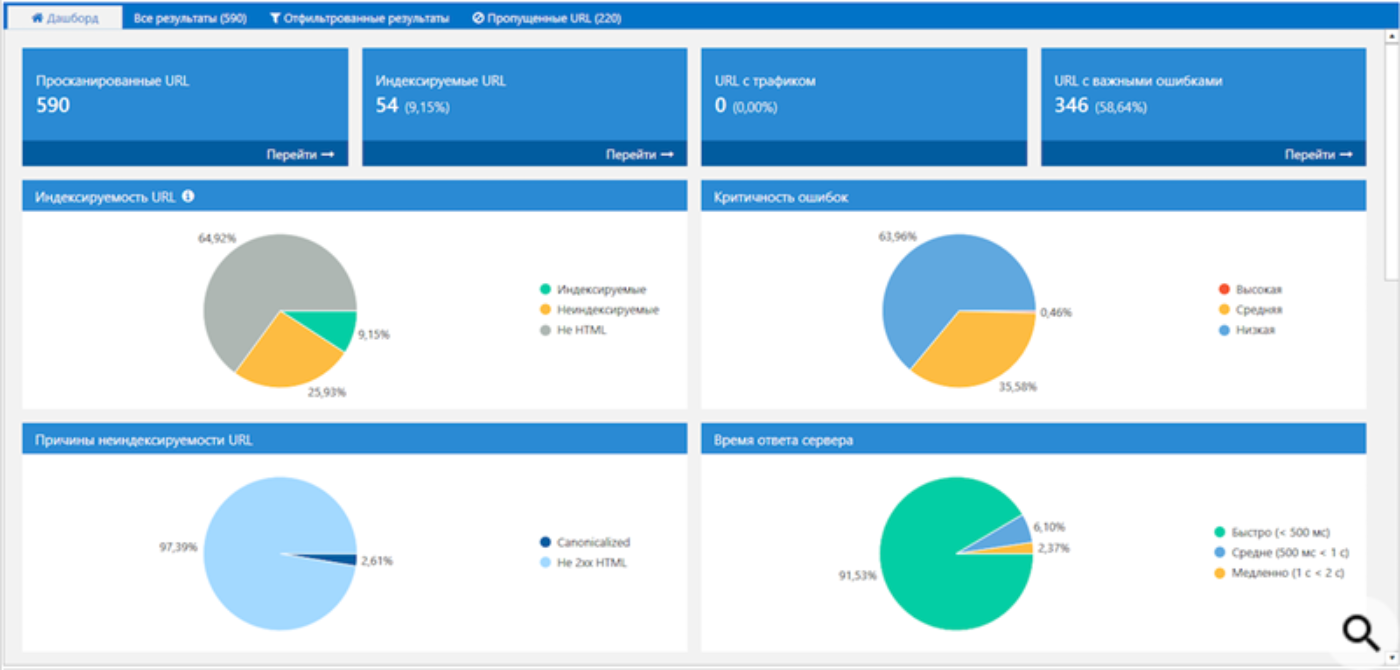
Task: Click the 35,58% chart label
Action: tap(1018, 386)
